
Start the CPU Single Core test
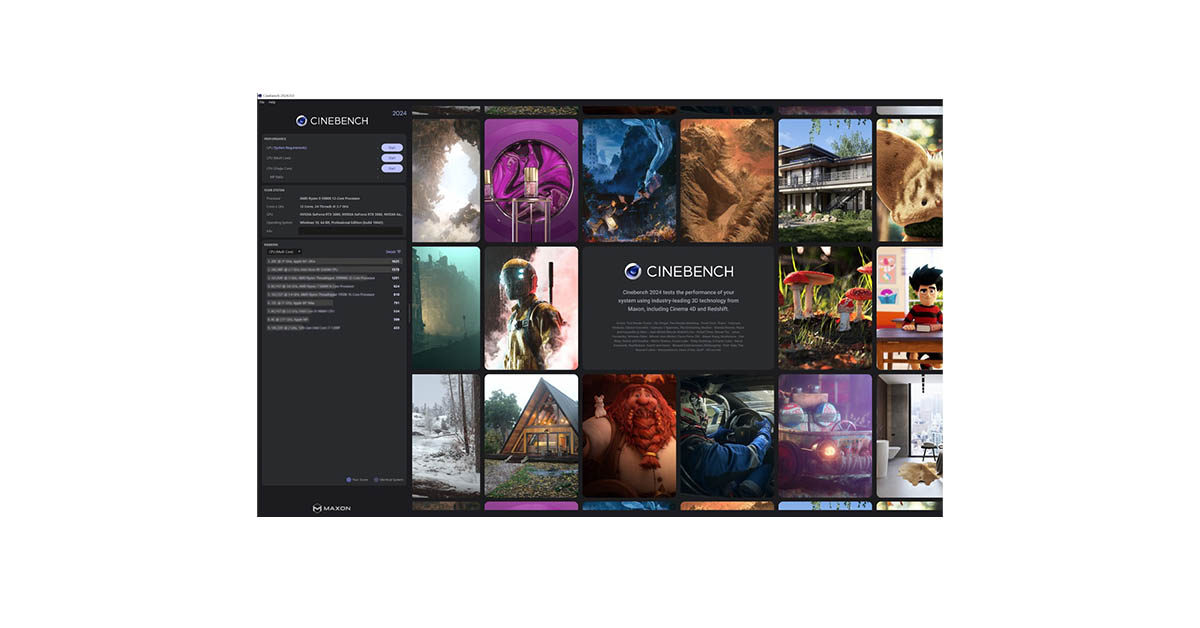coord(392,169)
